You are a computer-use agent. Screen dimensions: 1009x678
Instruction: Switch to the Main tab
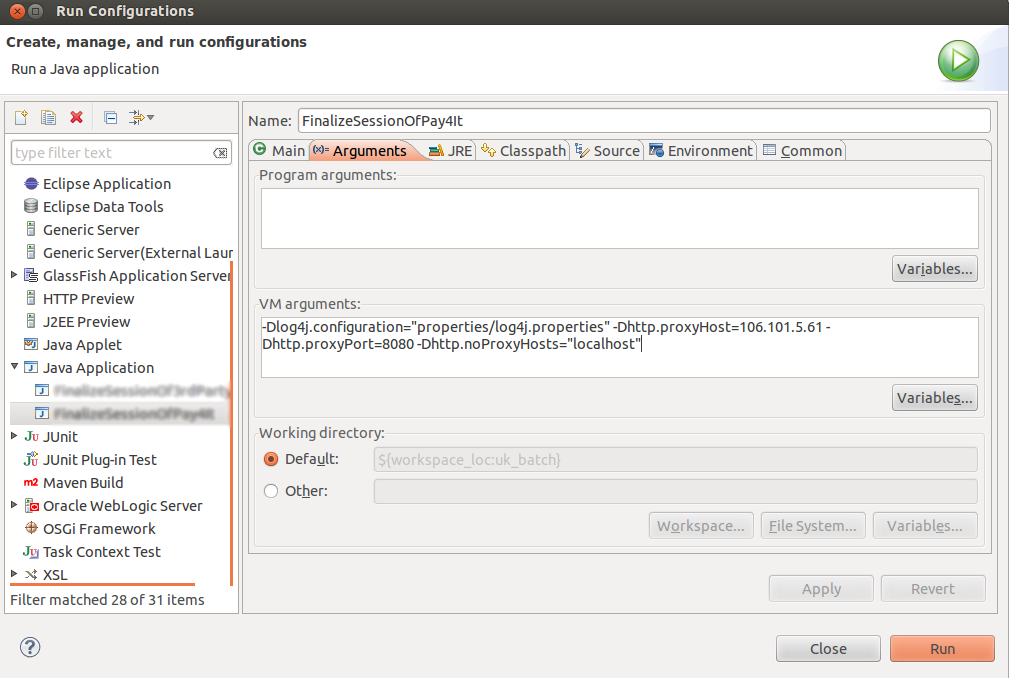(279, 151)
